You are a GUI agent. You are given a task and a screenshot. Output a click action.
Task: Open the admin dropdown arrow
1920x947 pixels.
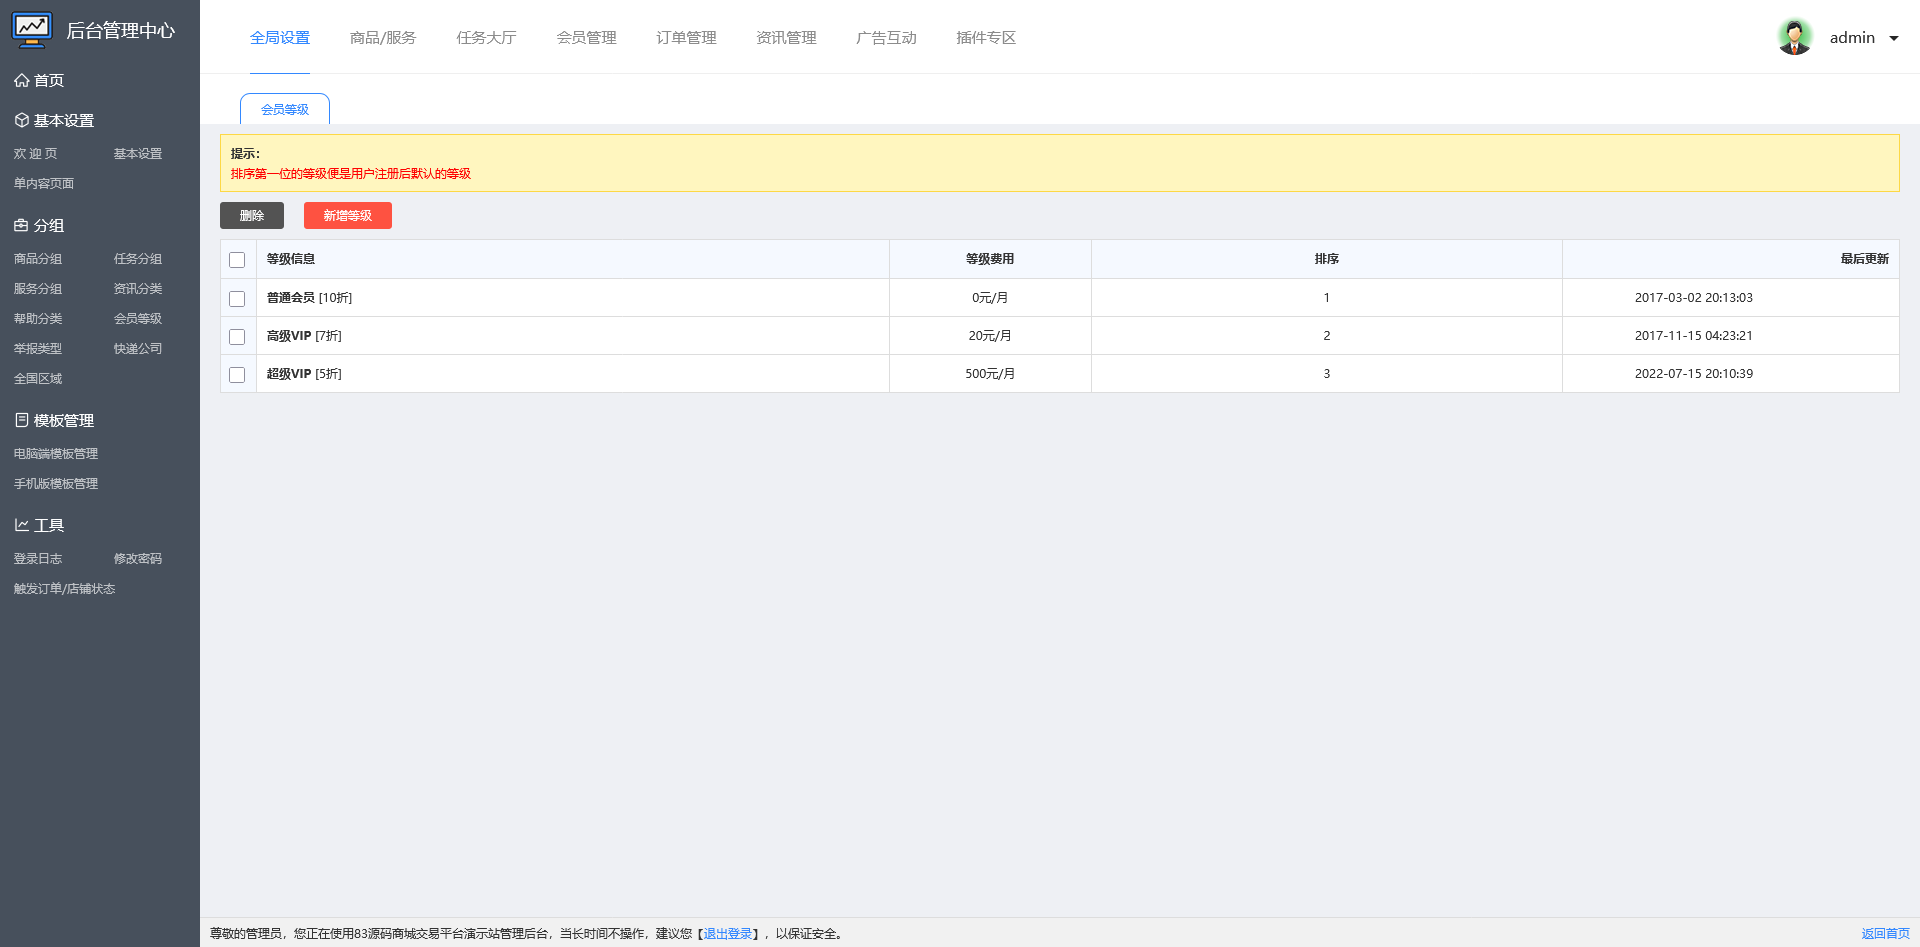[1893, 38]
